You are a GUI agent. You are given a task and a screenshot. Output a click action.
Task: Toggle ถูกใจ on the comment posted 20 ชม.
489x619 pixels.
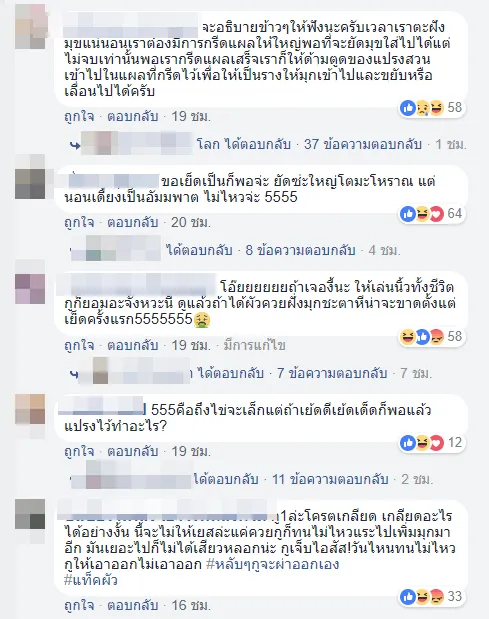tap(79, 222)
